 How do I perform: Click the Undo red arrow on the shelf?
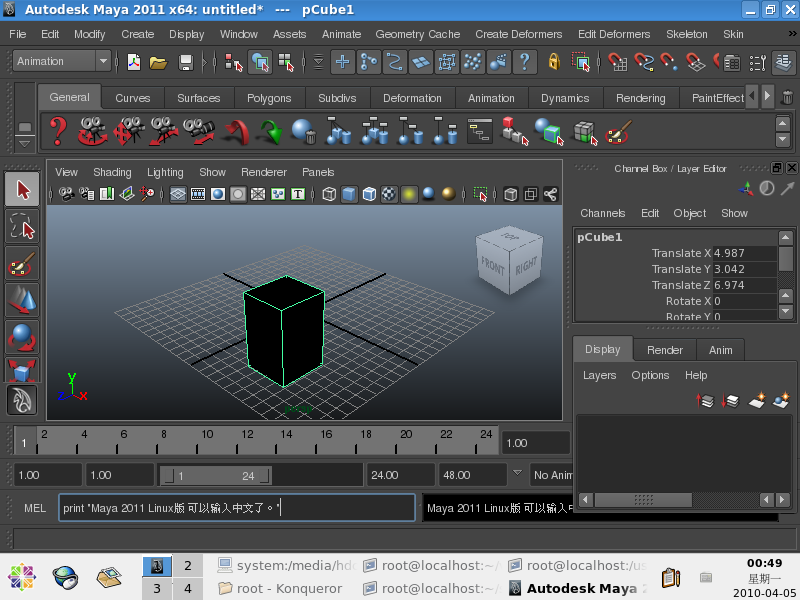(236, 132)
